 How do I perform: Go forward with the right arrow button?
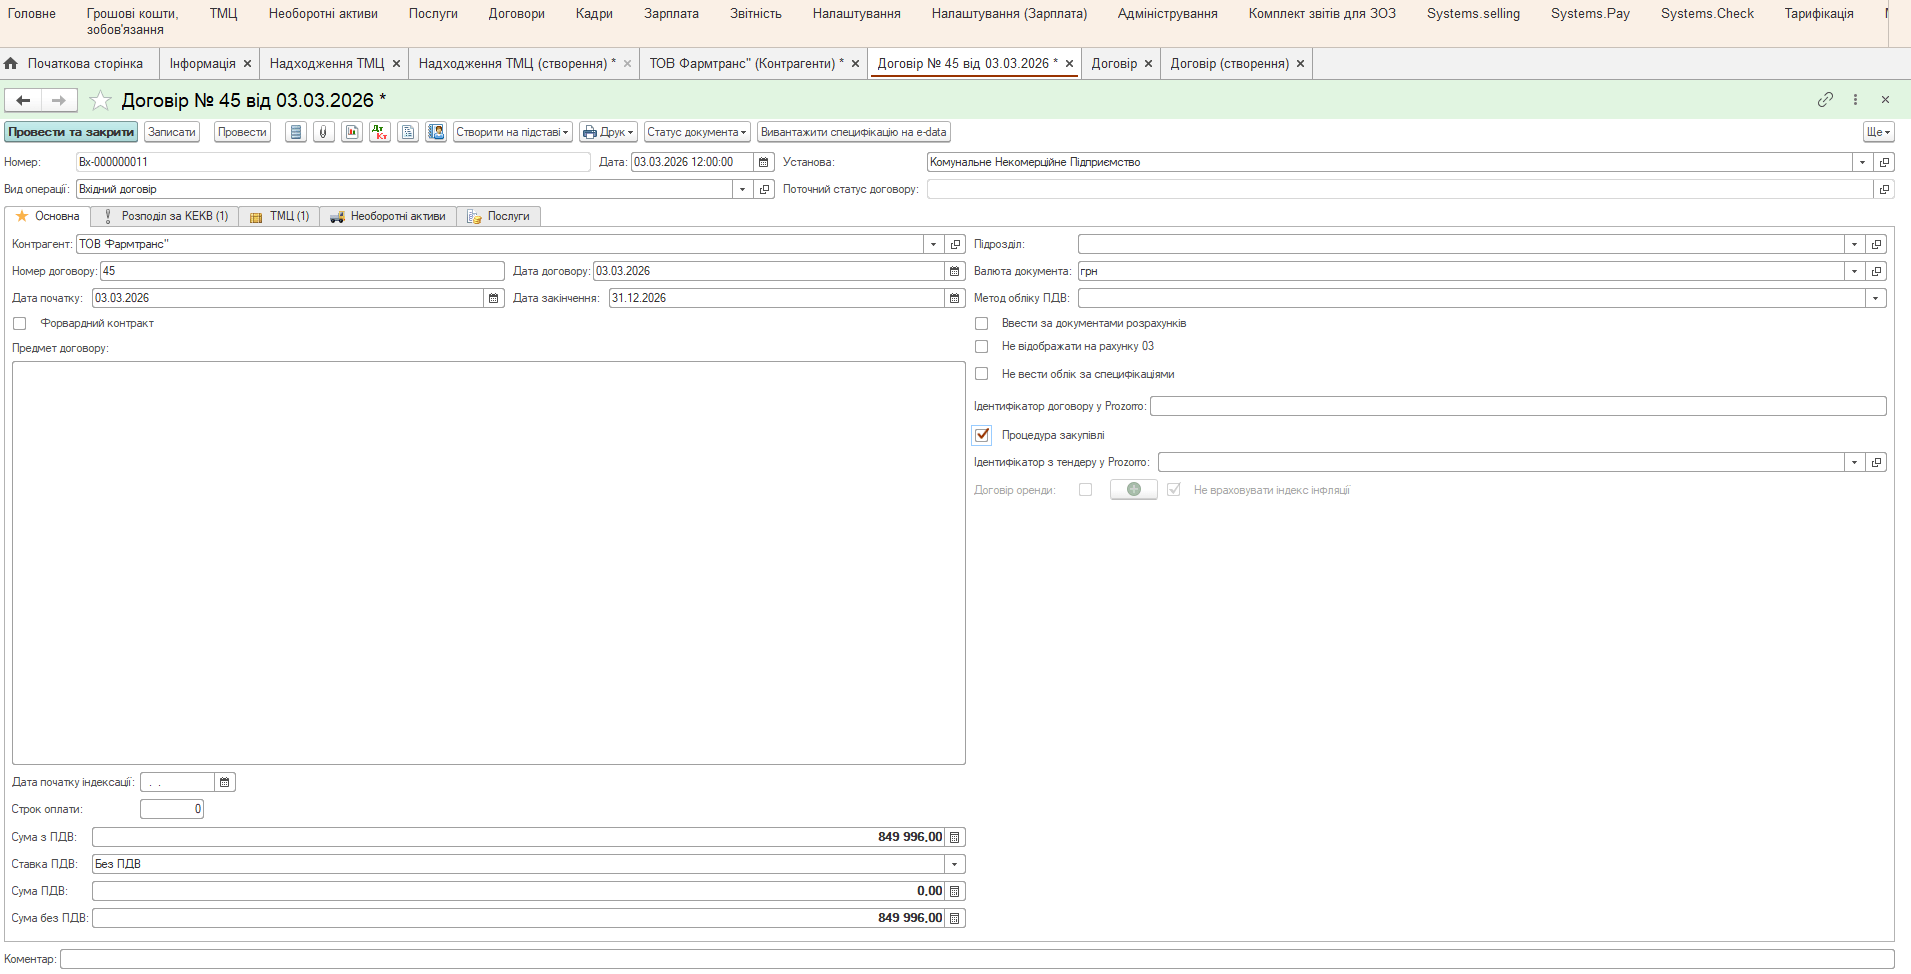[59, 100]
